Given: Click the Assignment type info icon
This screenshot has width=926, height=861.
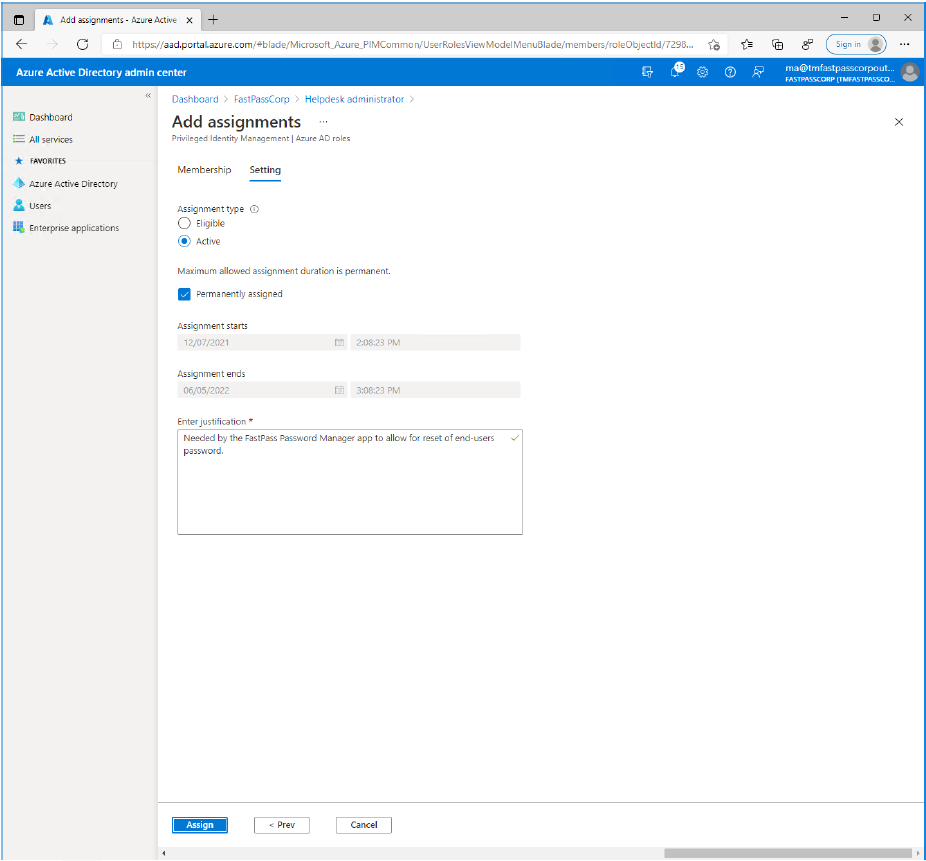Looking at the screenshot, I should click(254, 210).
